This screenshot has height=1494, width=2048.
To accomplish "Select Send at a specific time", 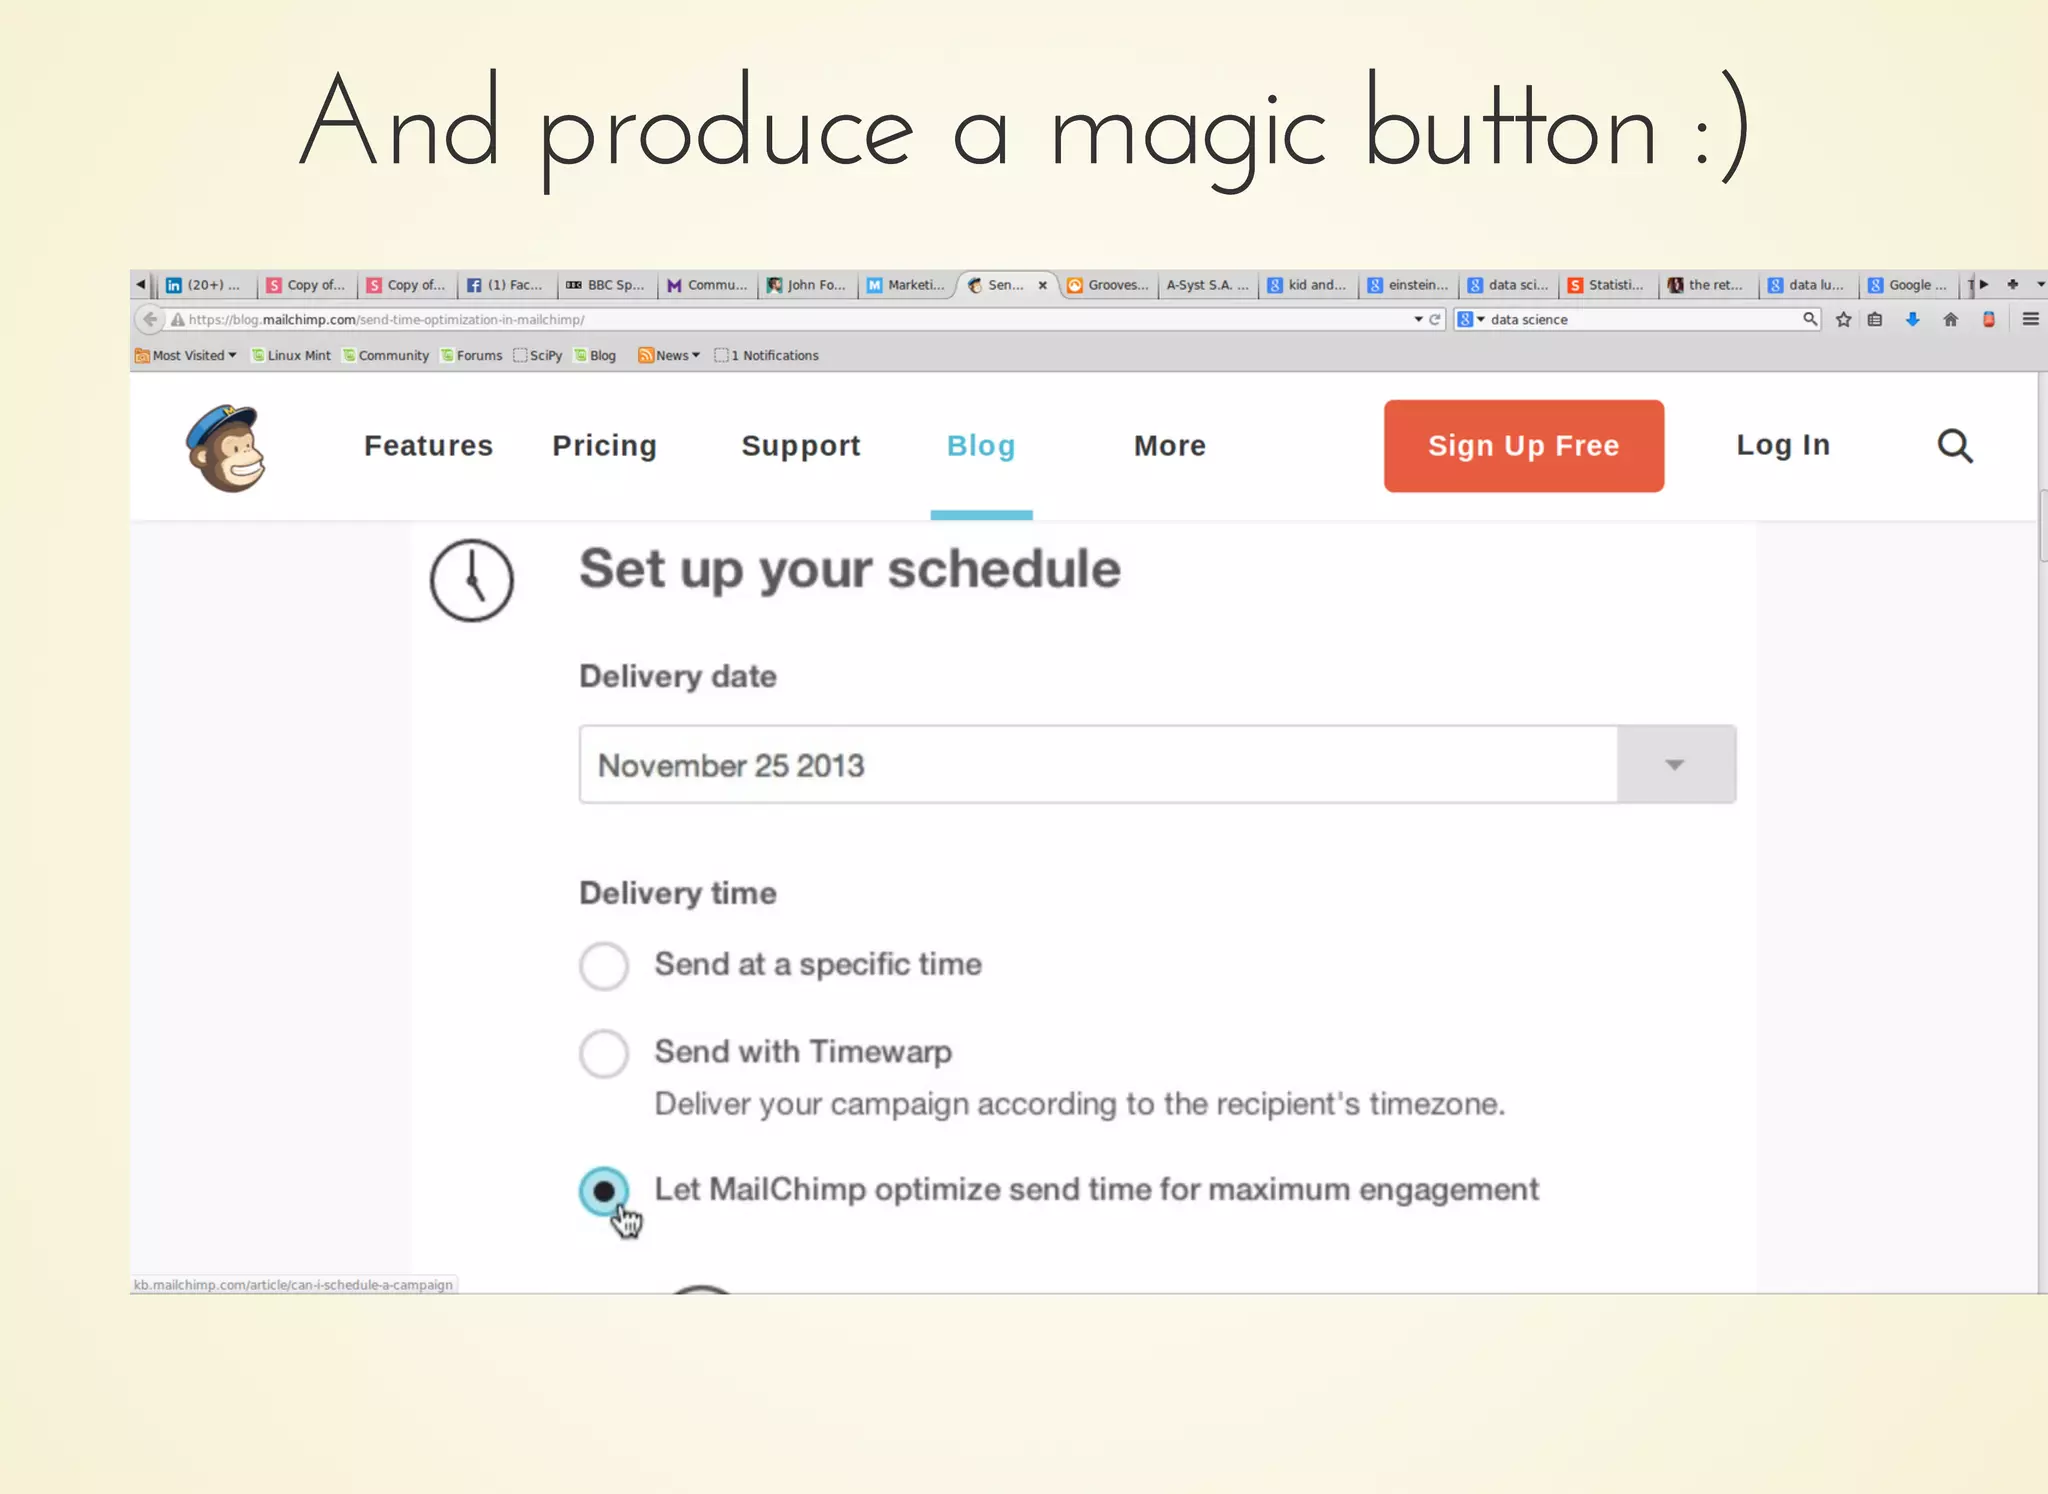I will [x=604, y=965].
